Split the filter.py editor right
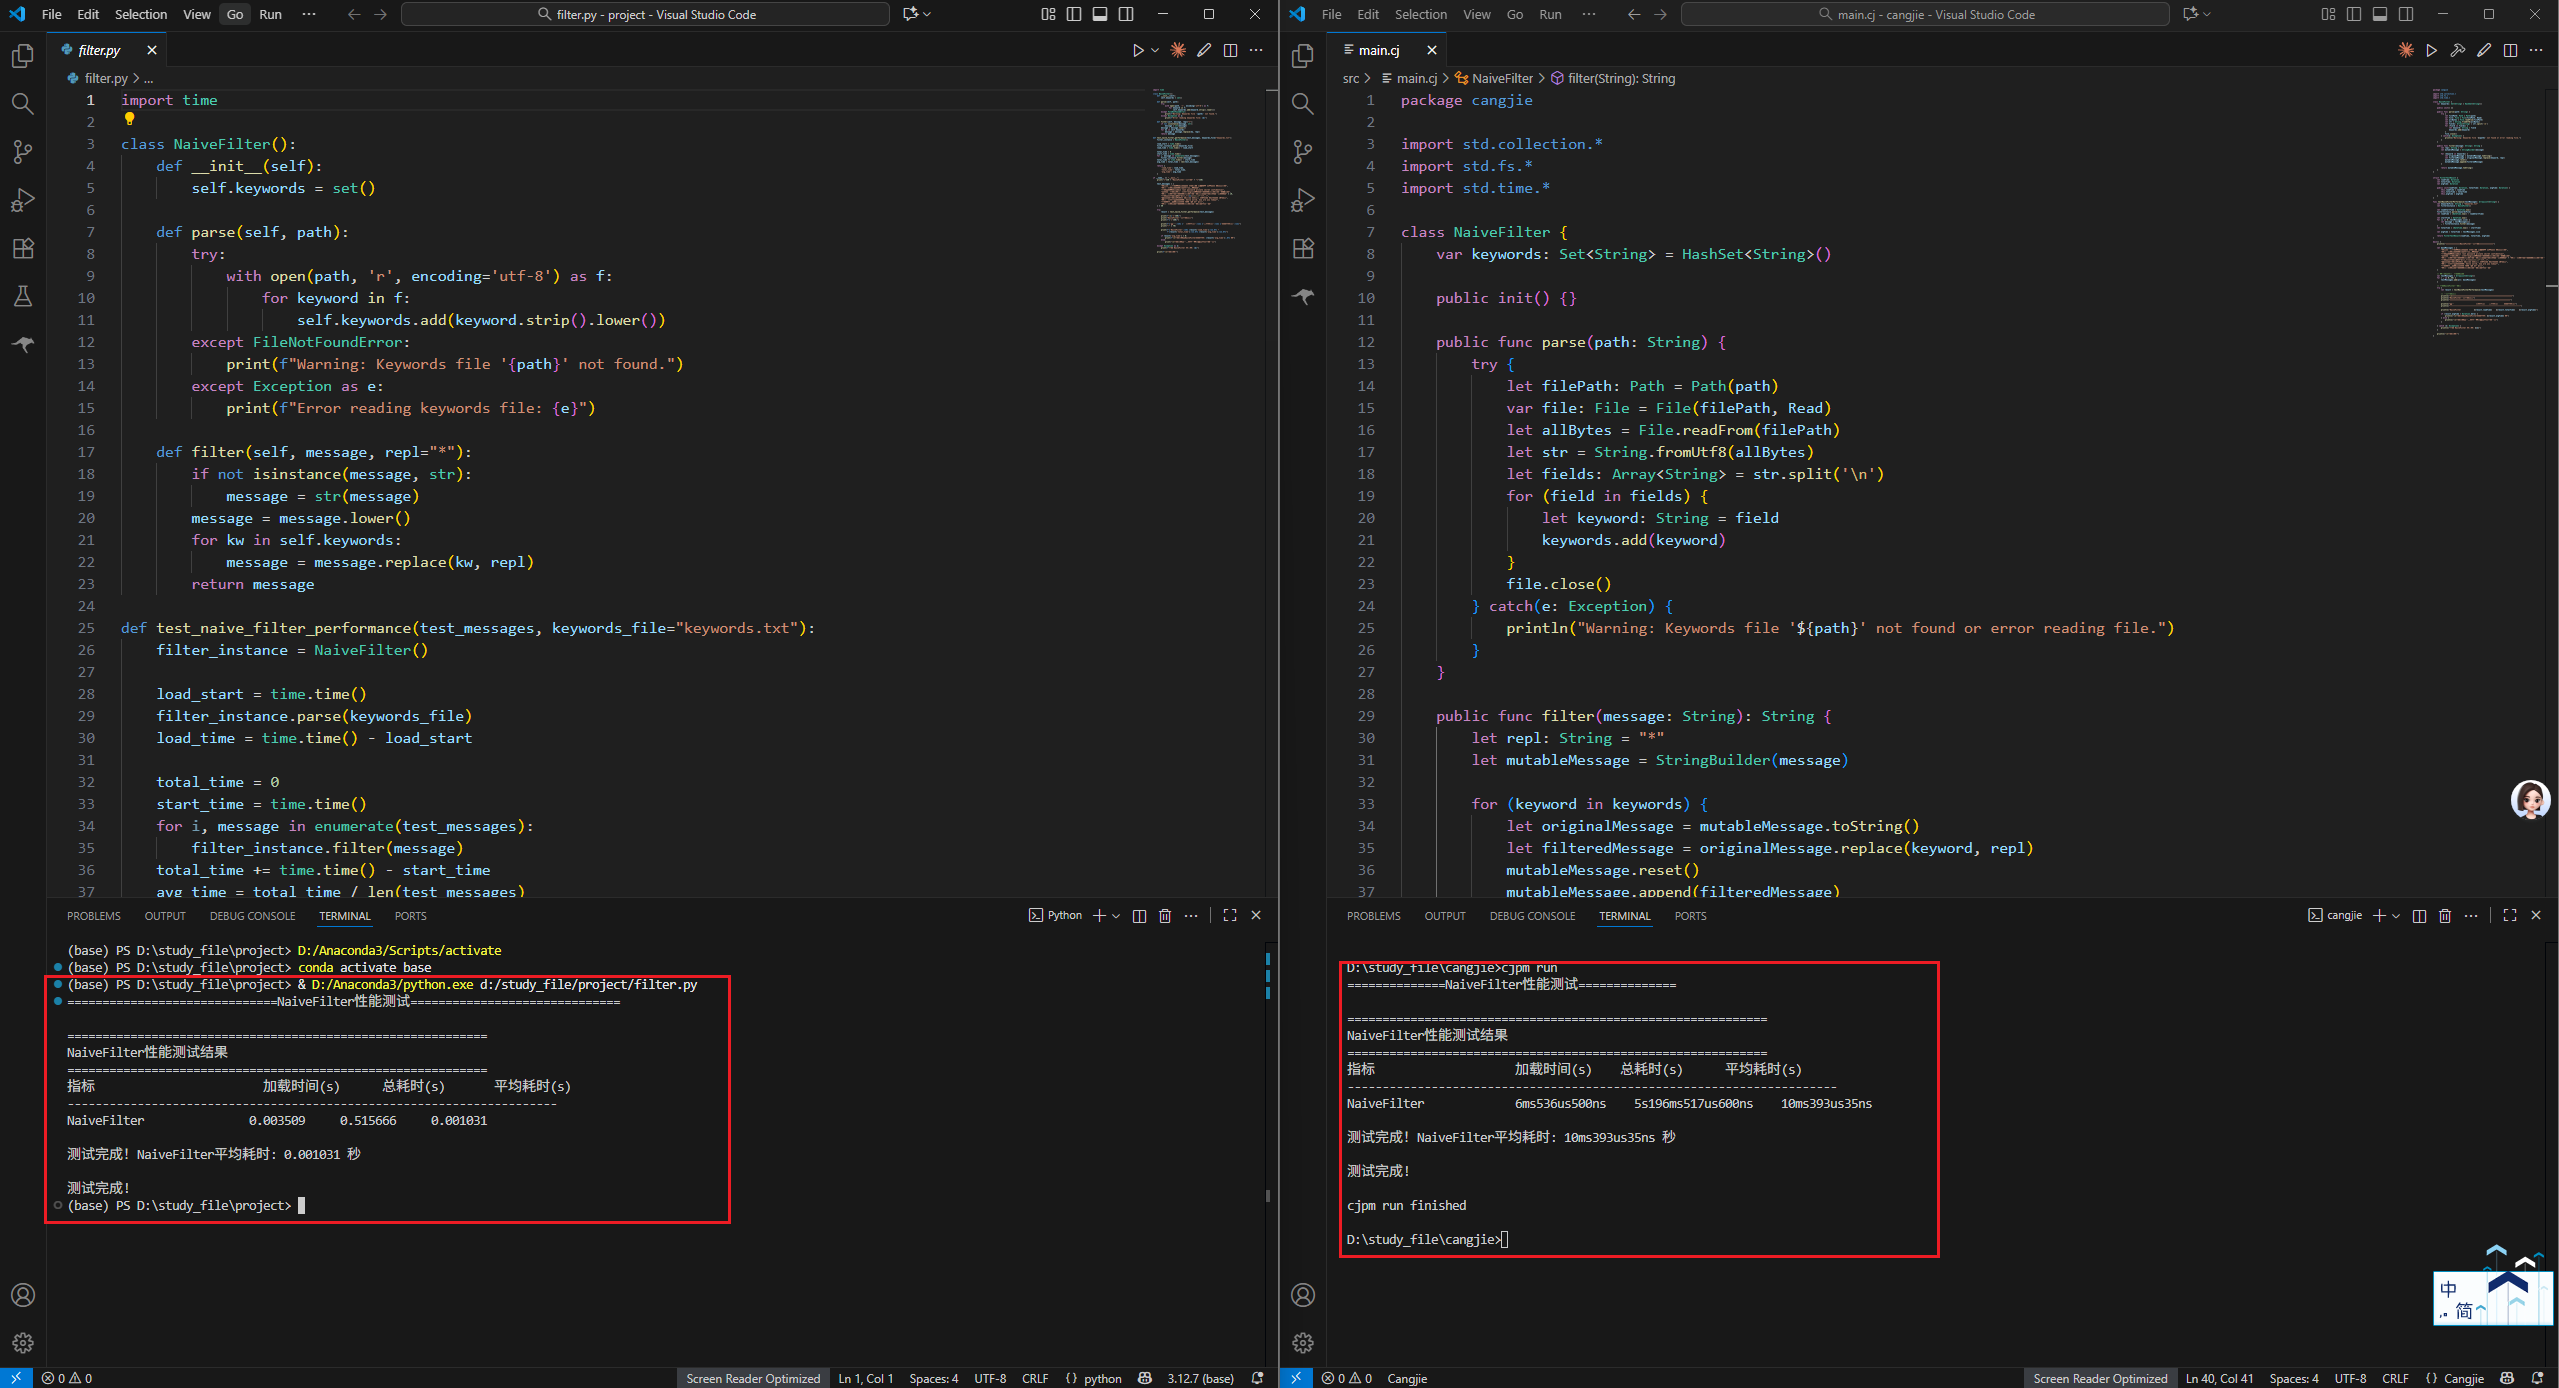The image size is (2559, 1388). pos(1230,50)
